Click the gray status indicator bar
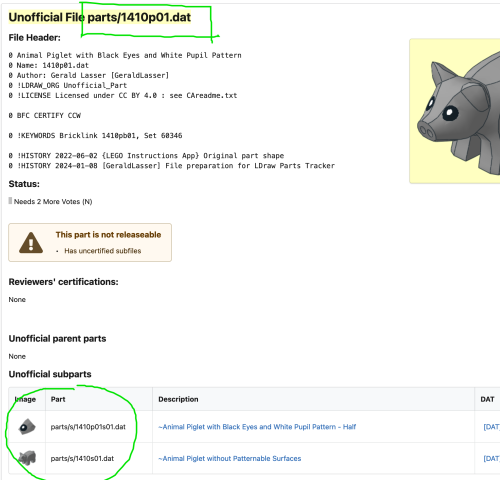The height and width of the screenshot is (480, 500). tap(10, 201)
